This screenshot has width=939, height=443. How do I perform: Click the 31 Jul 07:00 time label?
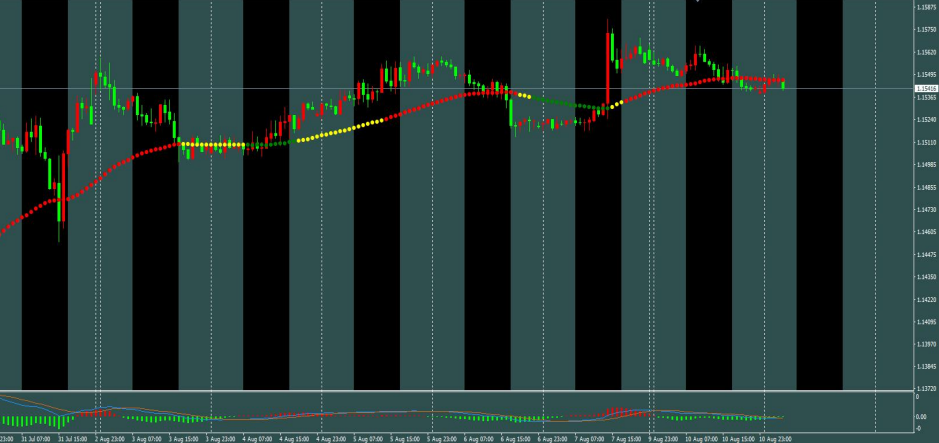34,439
